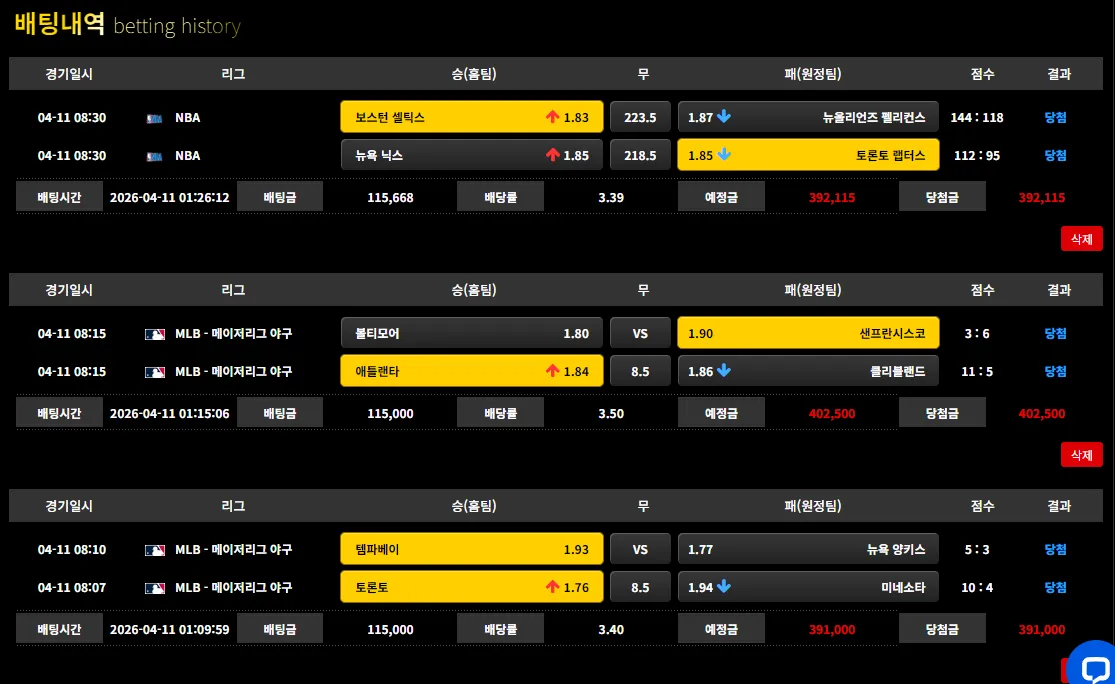
Task: Select the 보스턴 셀틱스 home odds box
Action: (x=471, y=117)
